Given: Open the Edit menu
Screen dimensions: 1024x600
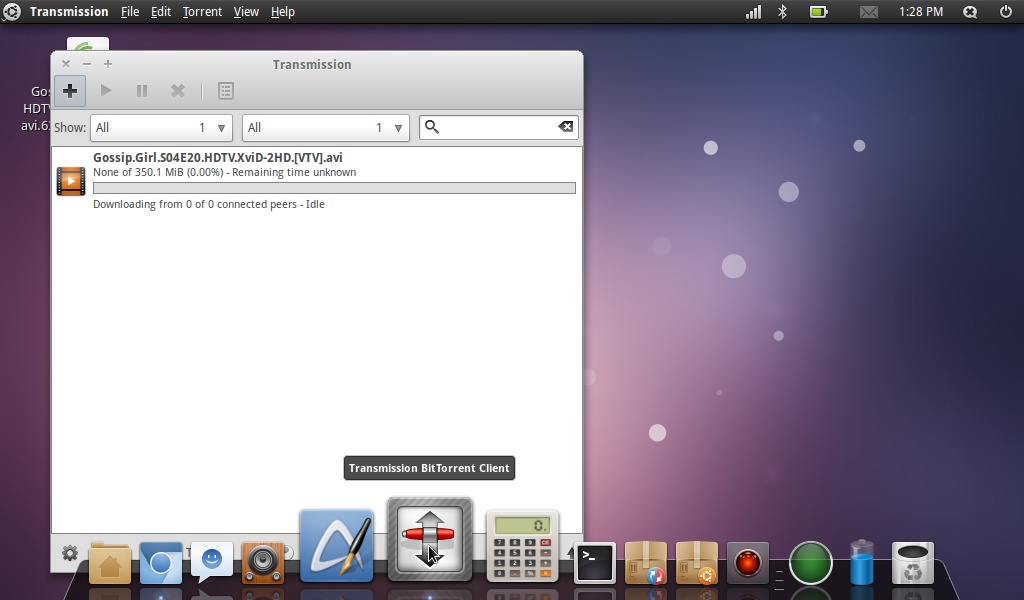Looking at the screenshot, I should 161,12.
